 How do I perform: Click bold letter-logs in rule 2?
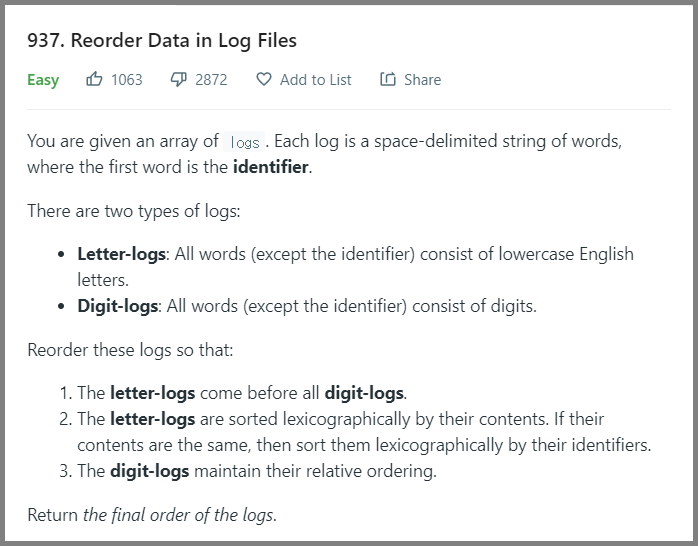click(x=153, y=419)
